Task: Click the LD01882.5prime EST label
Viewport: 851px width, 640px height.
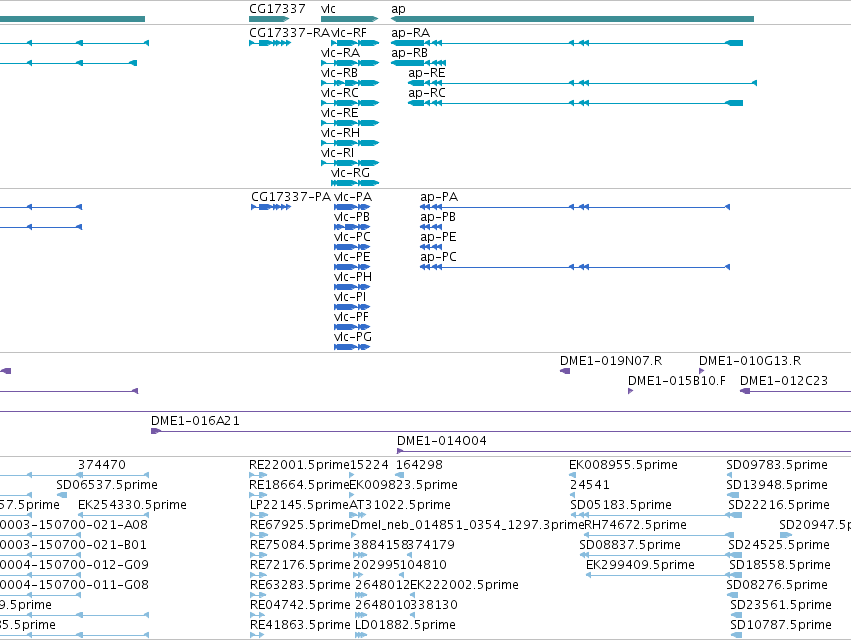Action: tap(405, 625)
